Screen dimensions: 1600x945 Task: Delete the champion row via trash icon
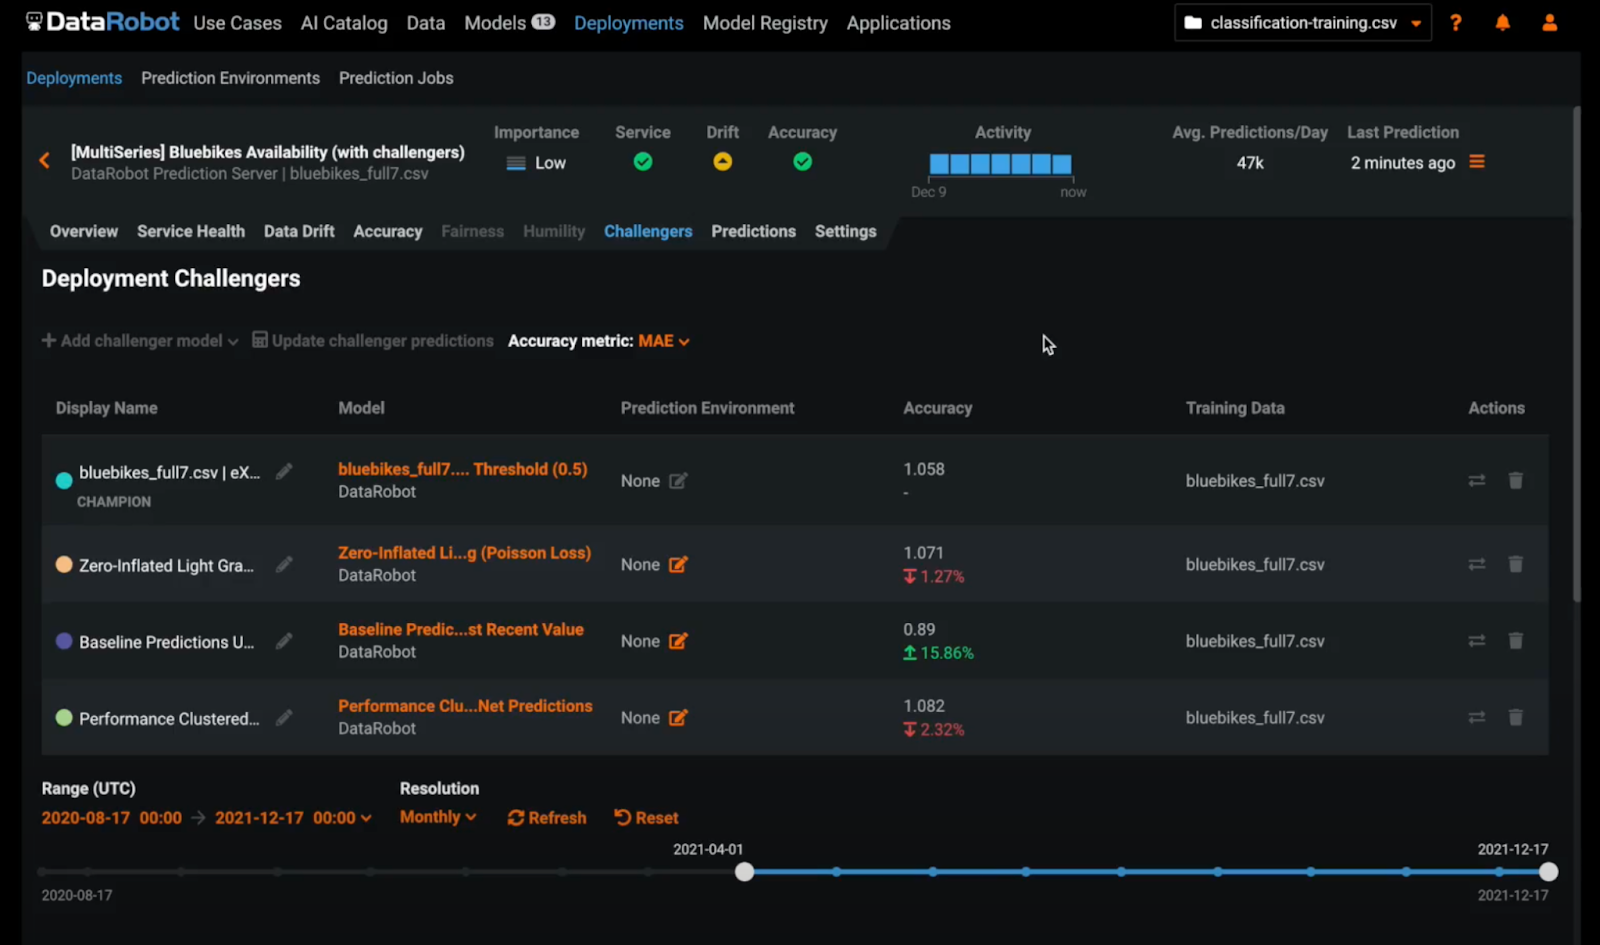[x=1515, y=481]
